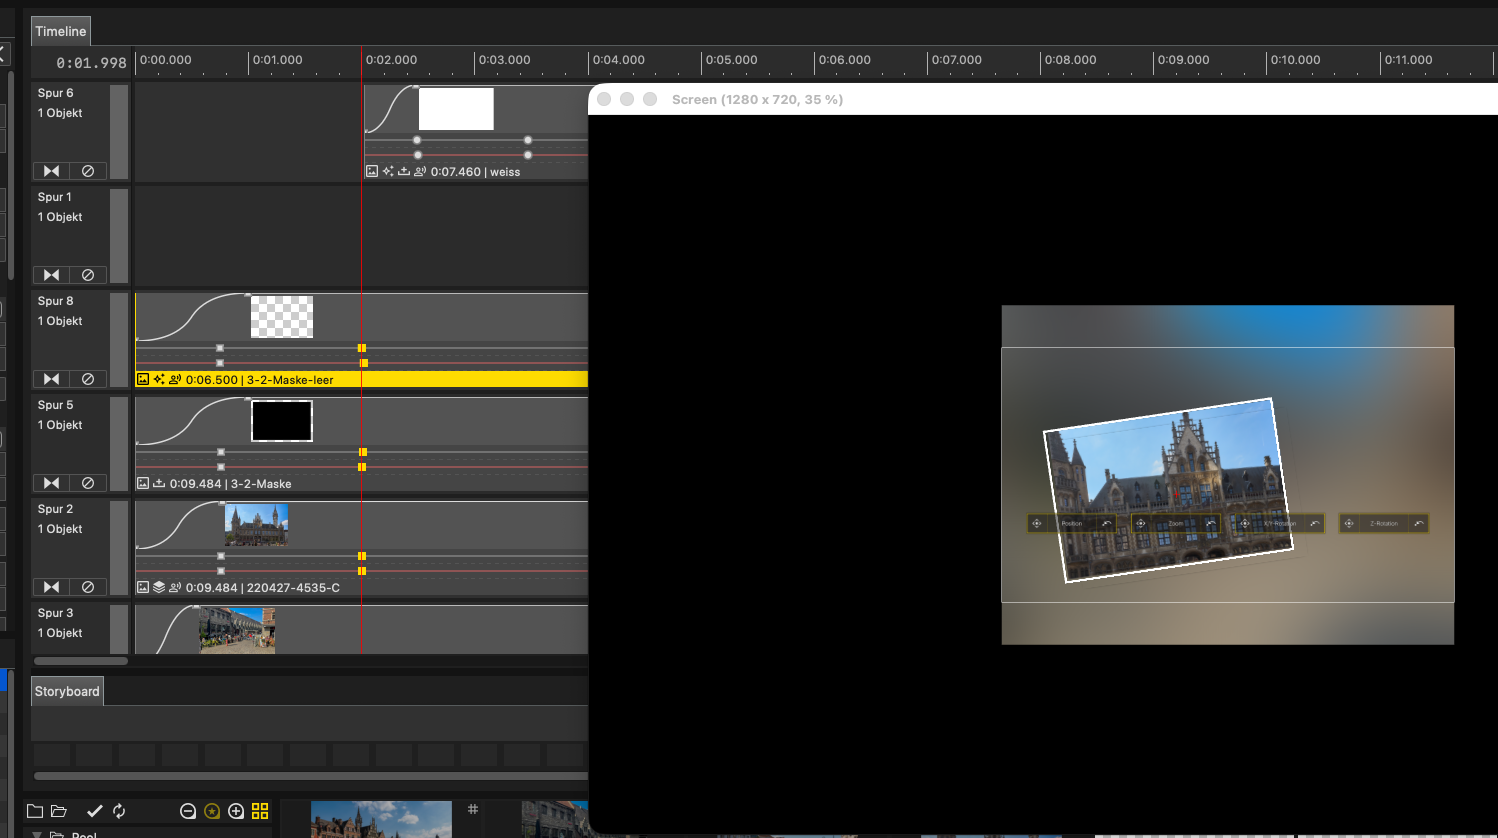The image size is (1498, 838).
Task: Toggle the bowtie button on Spur 8
Action: pos(51,379)
